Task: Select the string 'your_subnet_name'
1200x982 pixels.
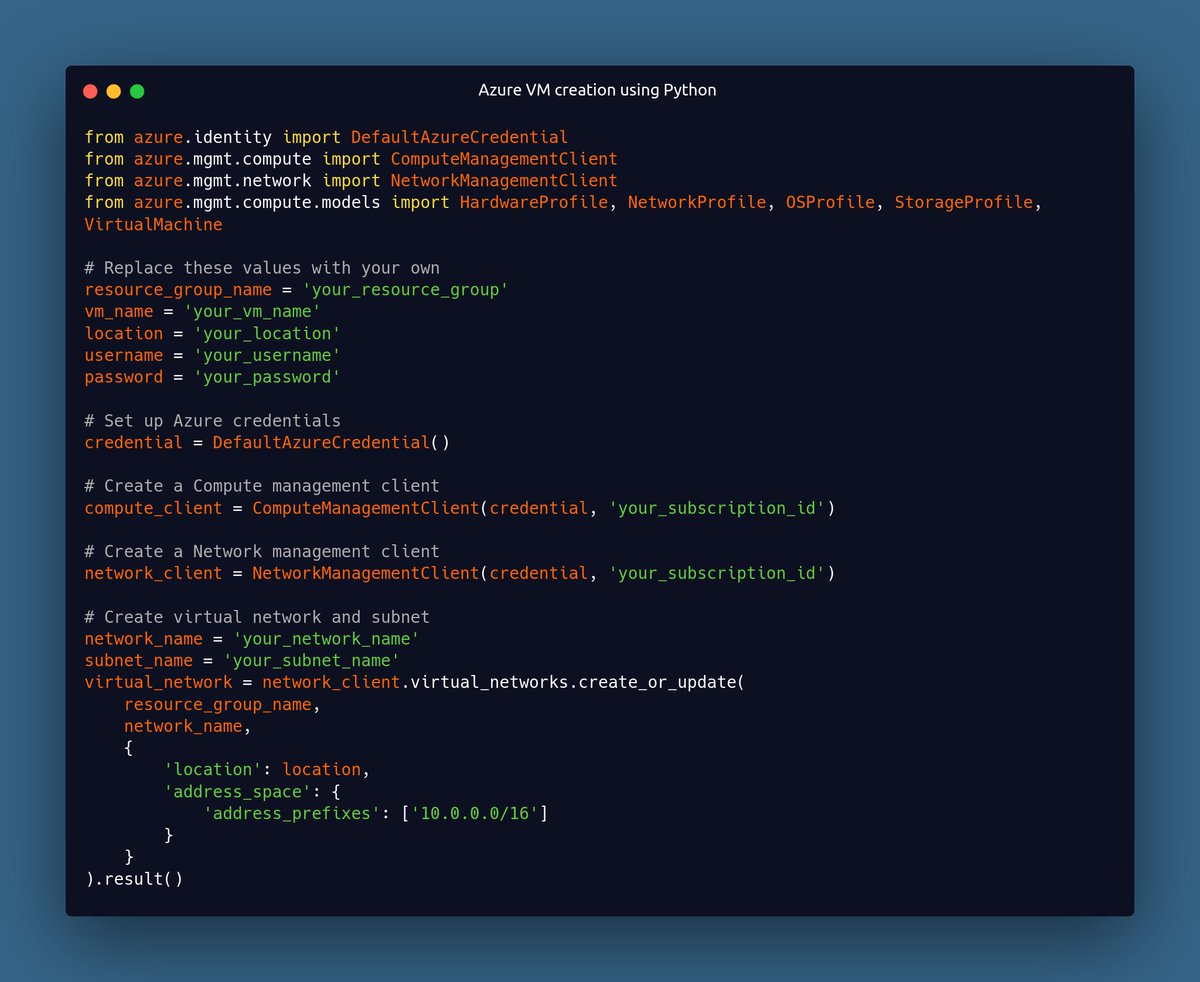Action: 312,661
